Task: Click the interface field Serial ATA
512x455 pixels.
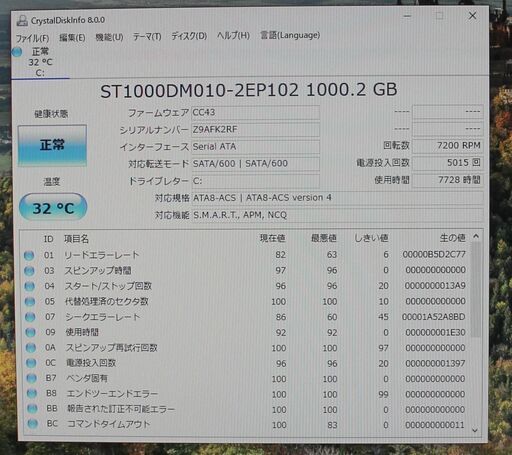Action: [256, 147]
